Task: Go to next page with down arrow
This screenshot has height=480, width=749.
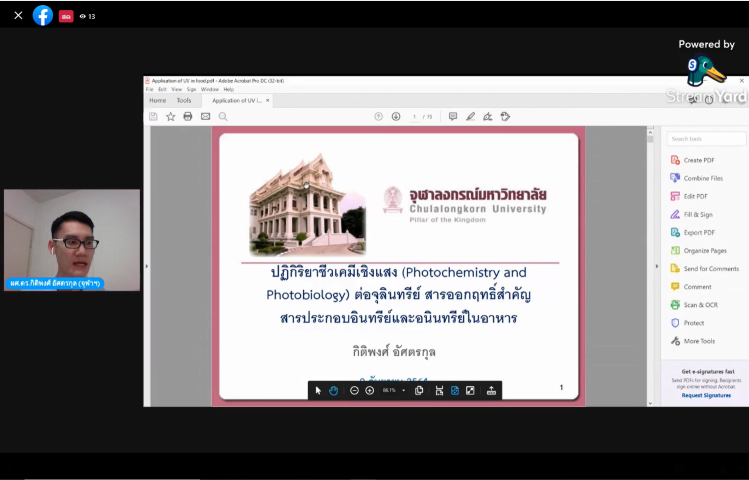Action: (396, 117)
